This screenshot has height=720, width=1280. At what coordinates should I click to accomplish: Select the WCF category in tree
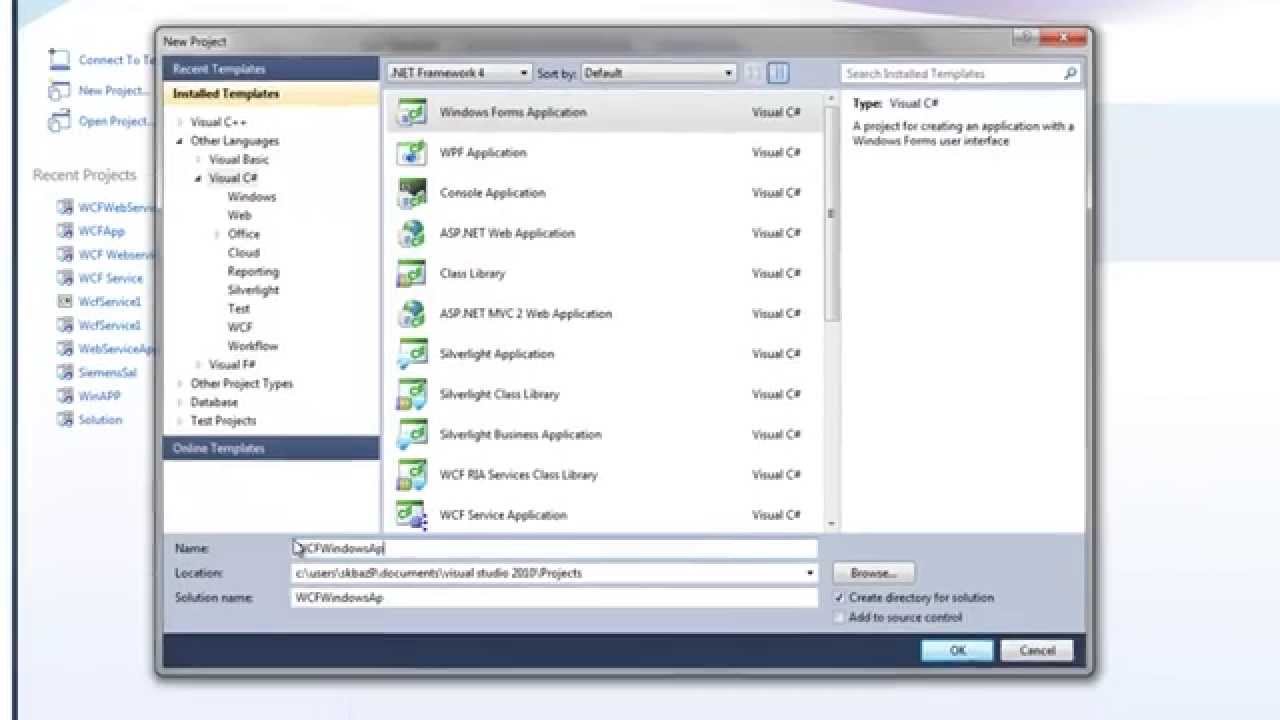click(240, 327)
